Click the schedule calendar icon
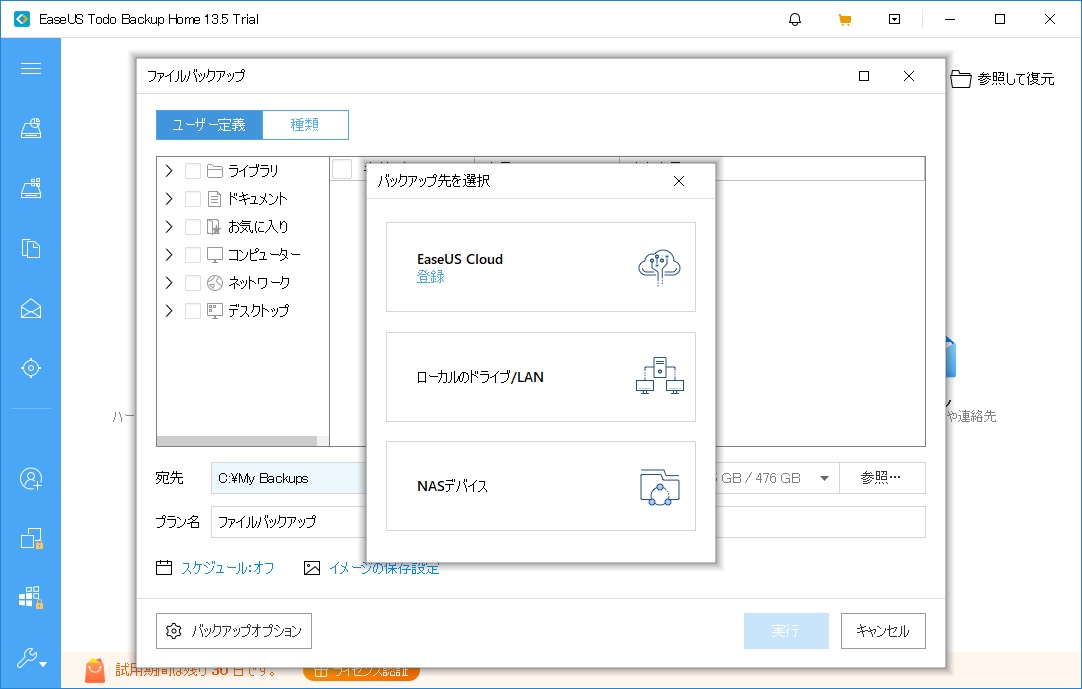 [x=164, y=567]
